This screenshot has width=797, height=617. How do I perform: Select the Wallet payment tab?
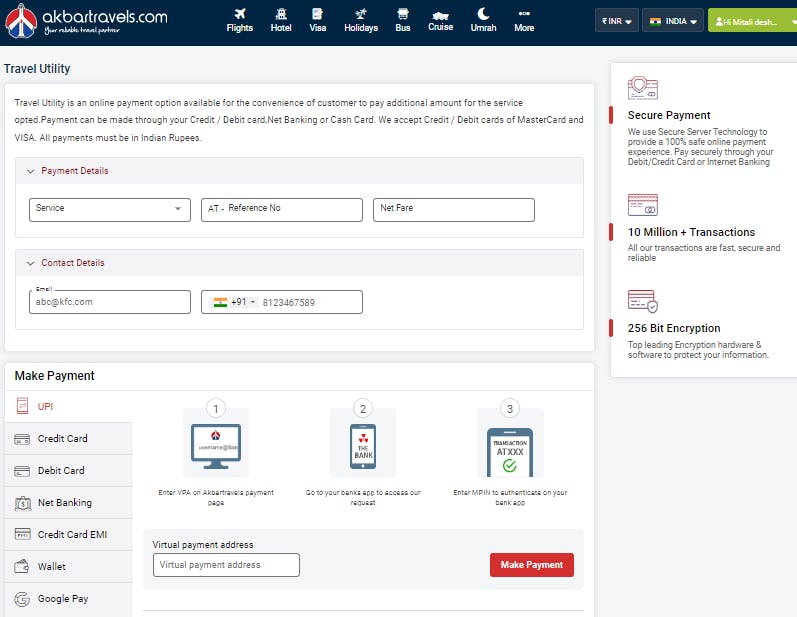click(69, 567)
